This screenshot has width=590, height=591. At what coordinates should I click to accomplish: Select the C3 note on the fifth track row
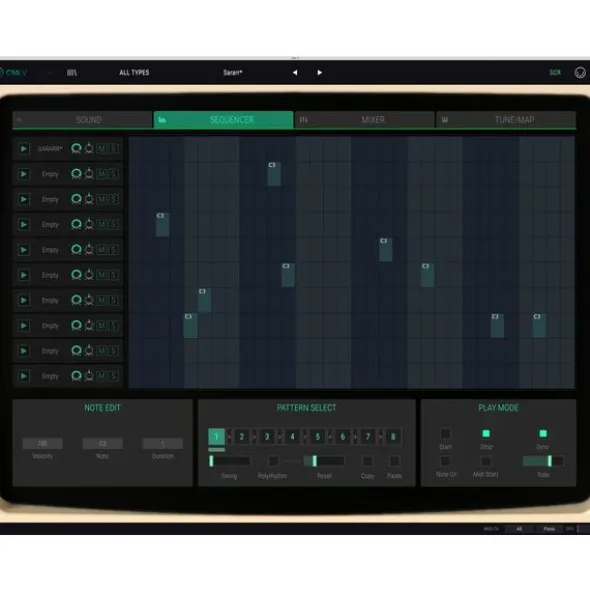[x=385, y=250]
